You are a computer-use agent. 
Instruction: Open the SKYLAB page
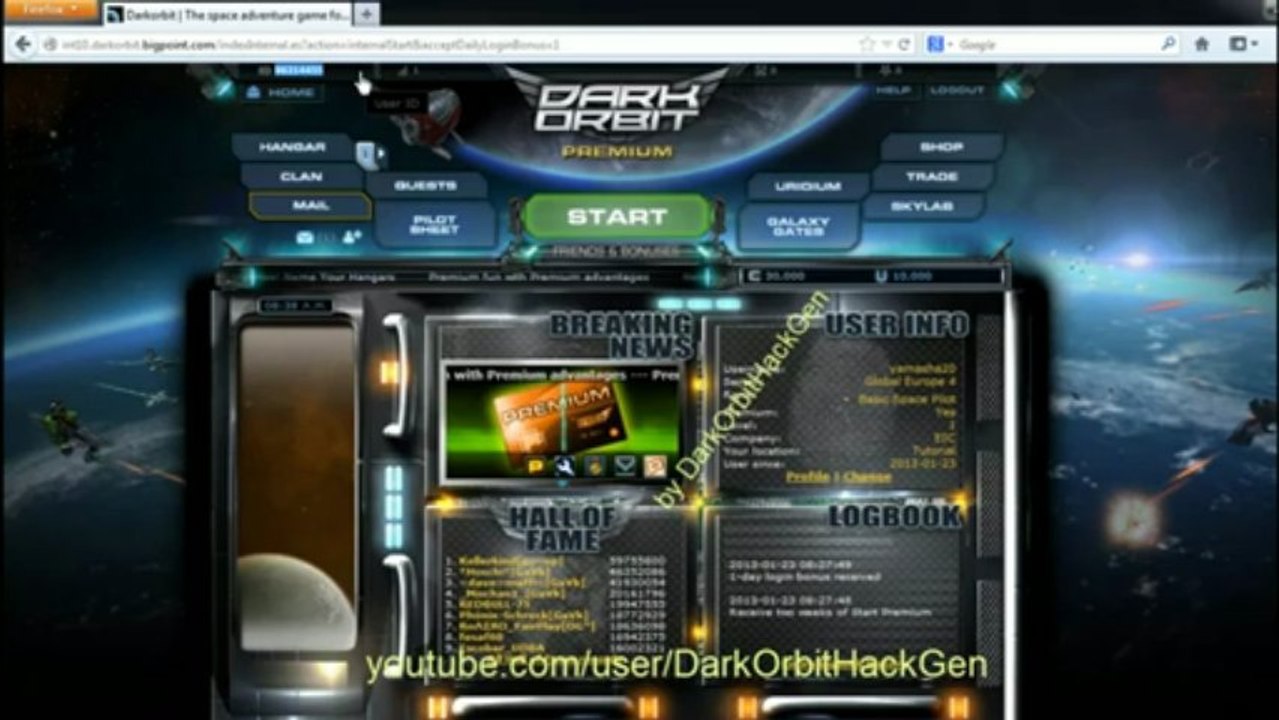(922, 206)
